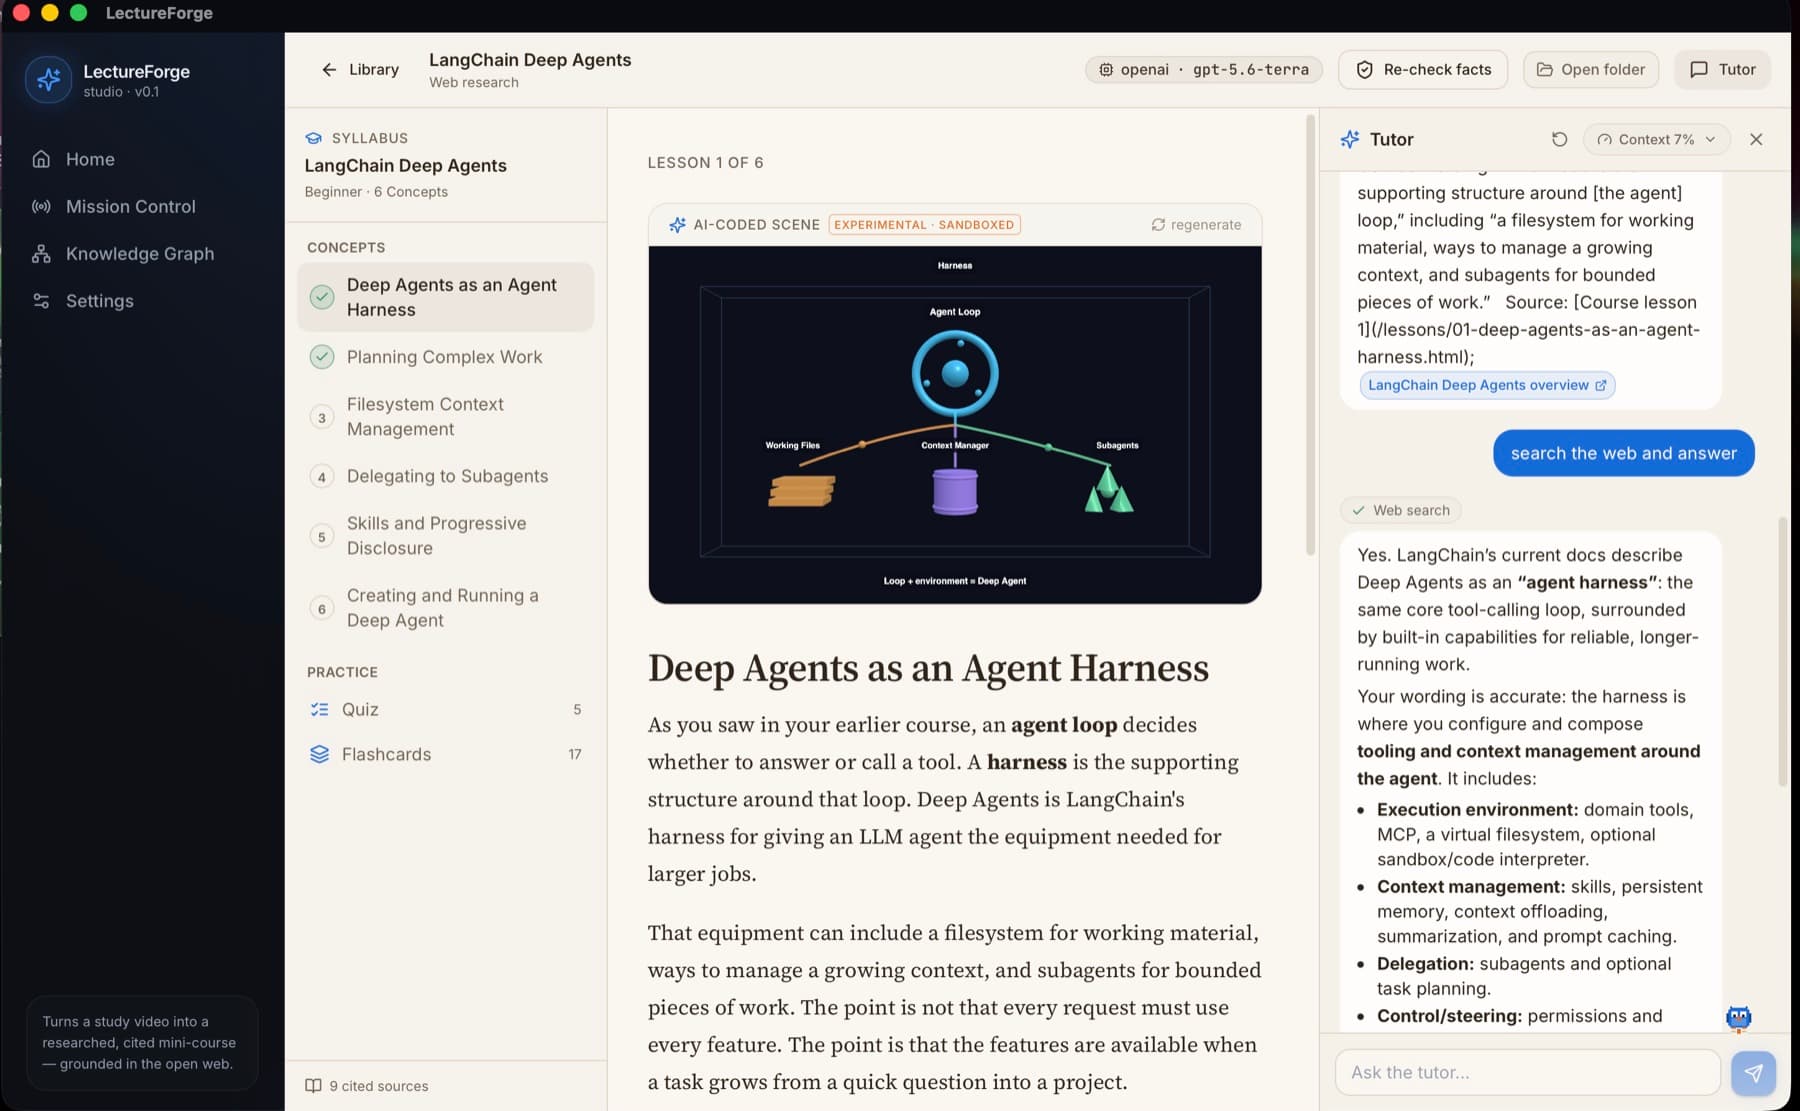This screenshot has width=1800, height=1111.
Task: Toggle the Tutor panel button
Action: point(1722,69)
